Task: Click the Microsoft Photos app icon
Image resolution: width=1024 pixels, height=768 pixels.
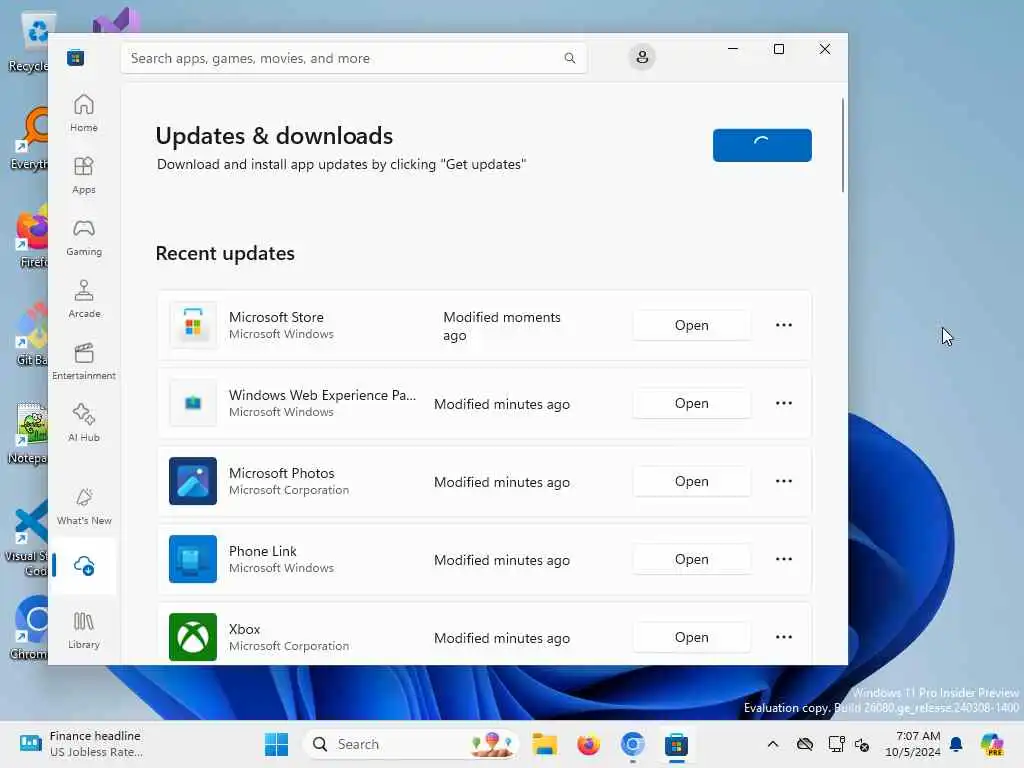Action: coord(193,481)
